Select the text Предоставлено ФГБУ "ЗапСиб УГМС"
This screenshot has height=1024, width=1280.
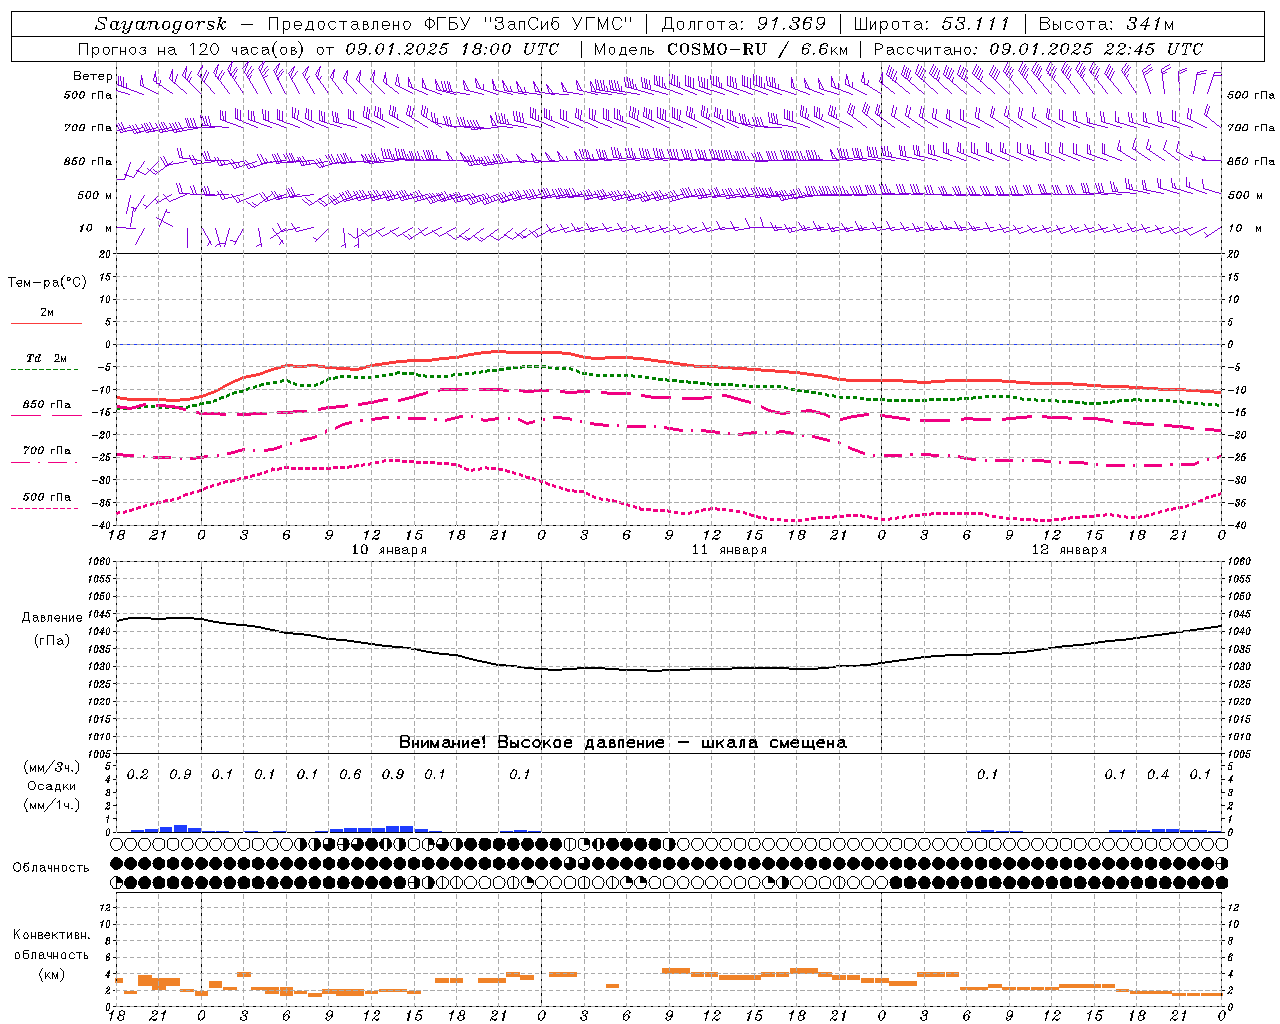click(x=450, y=24)
